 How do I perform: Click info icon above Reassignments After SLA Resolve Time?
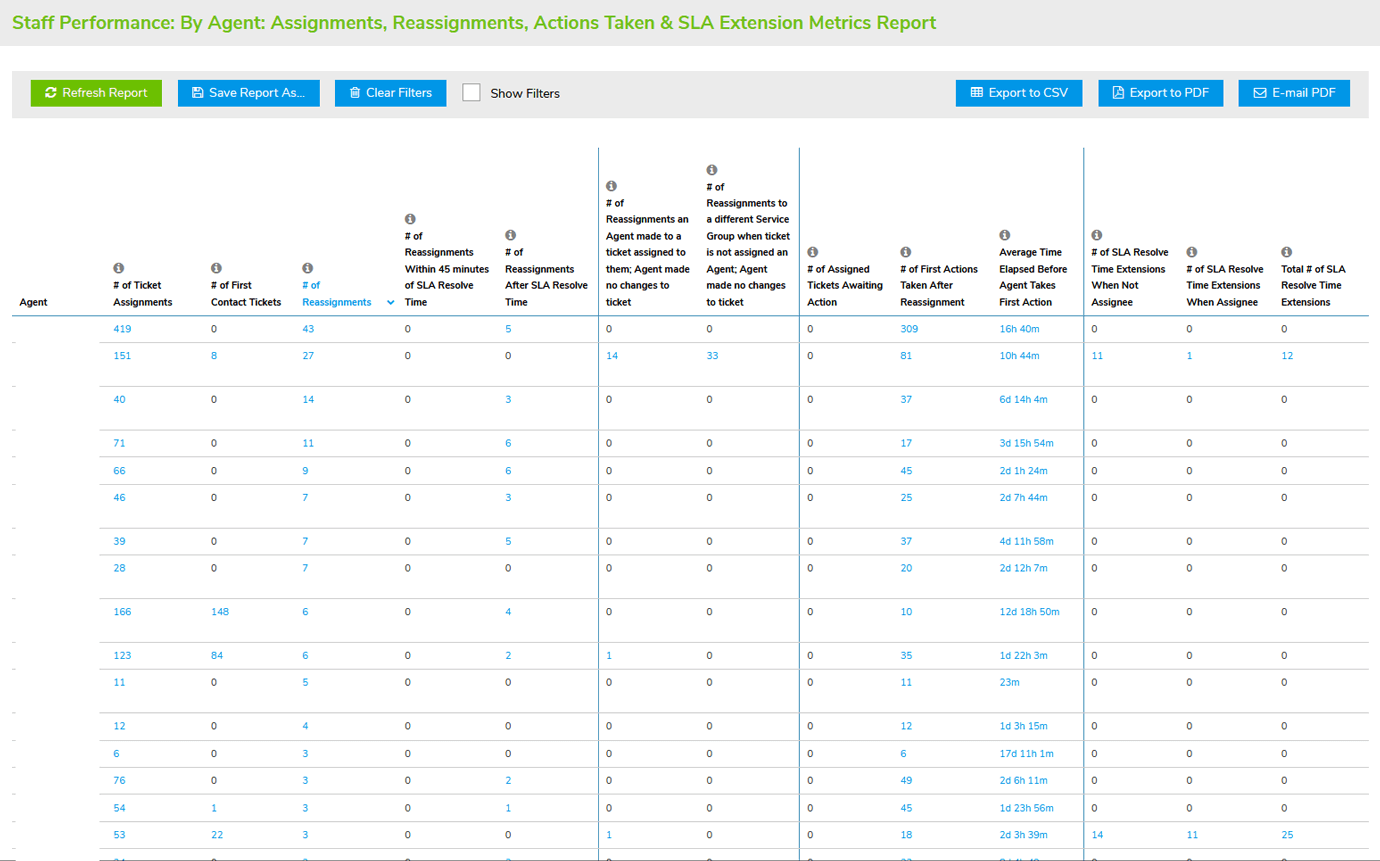click(x=510, y=236)
